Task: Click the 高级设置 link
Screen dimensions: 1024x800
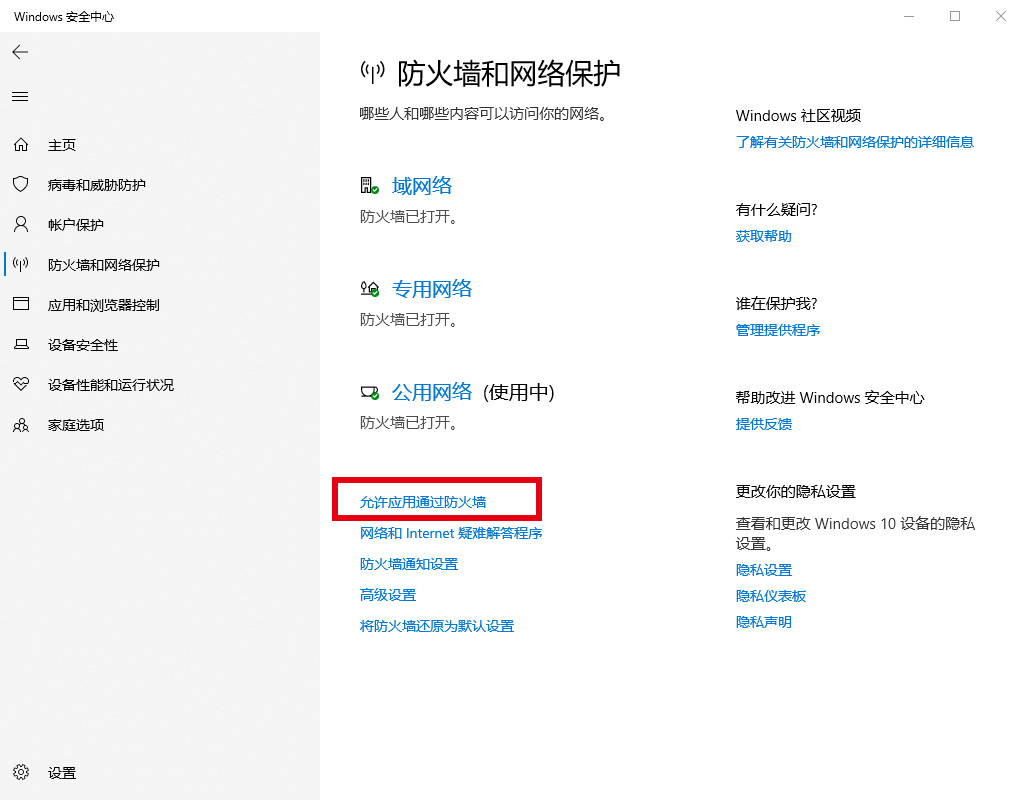Action: tap(388, 595)
